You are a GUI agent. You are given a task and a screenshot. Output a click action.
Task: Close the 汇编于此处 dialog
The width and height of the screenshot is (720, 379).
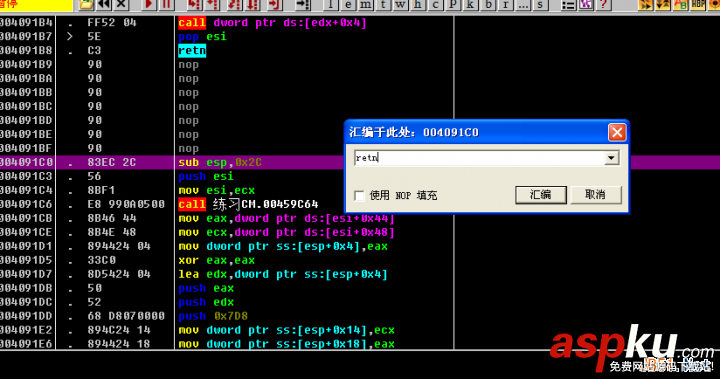617,132
